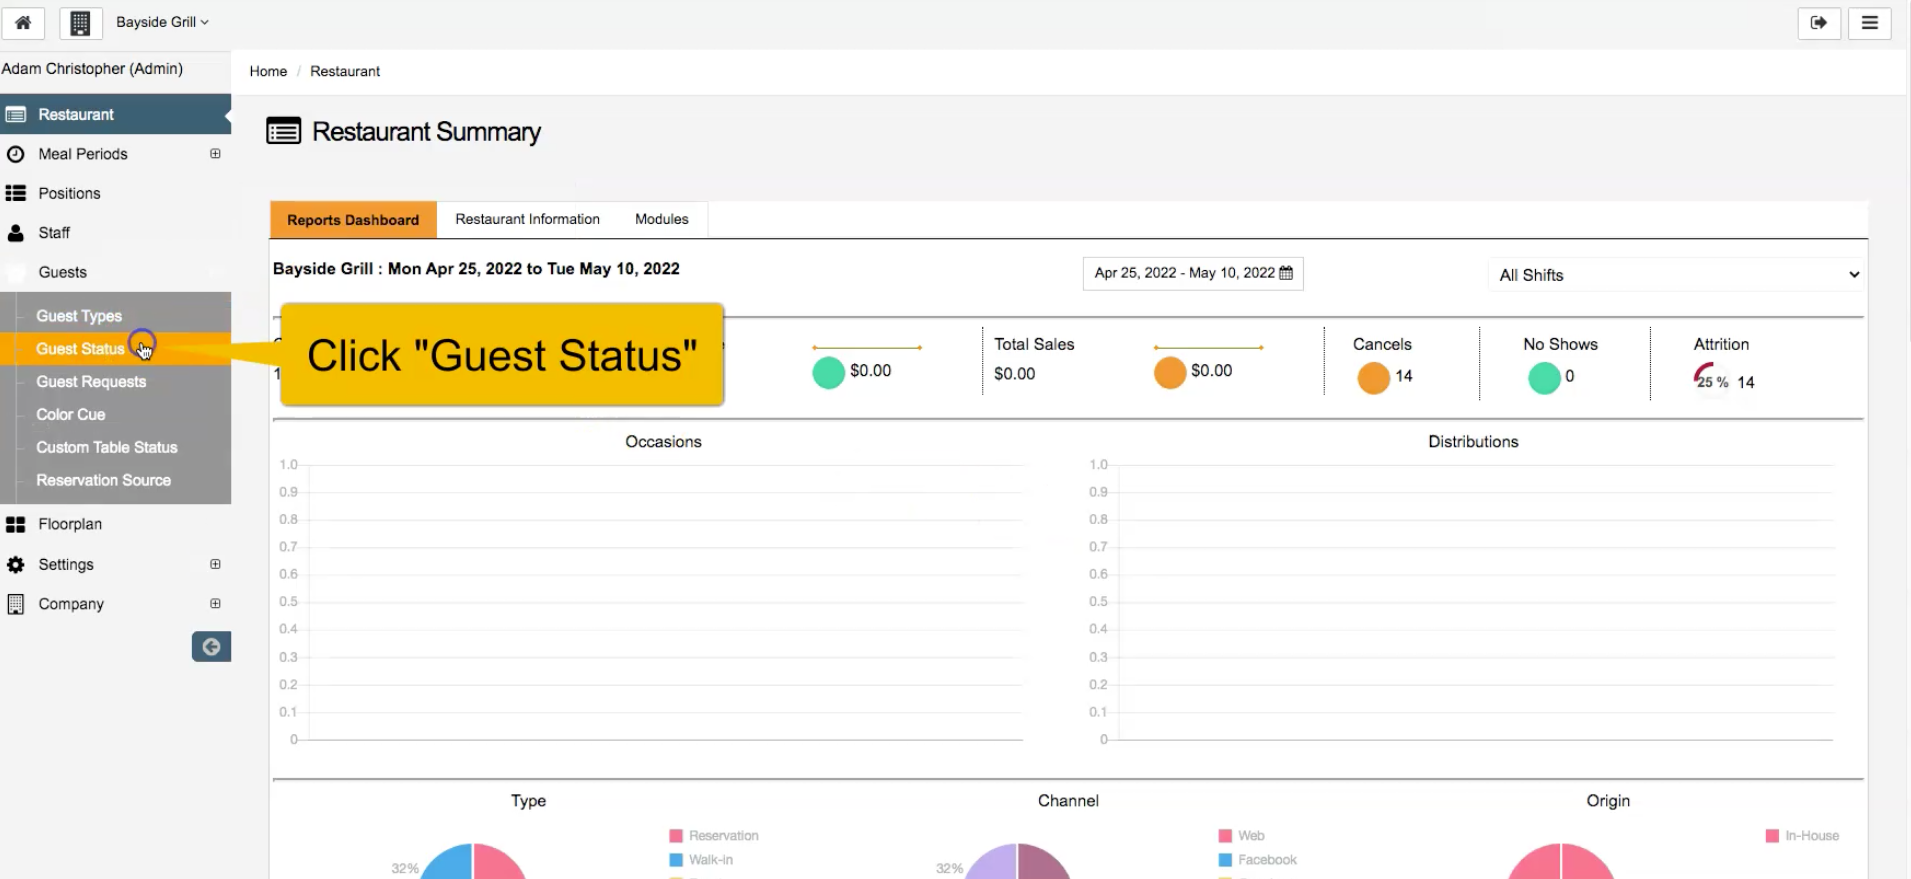Click the Distributions chart title
1911x879 pixels.
1473,442
